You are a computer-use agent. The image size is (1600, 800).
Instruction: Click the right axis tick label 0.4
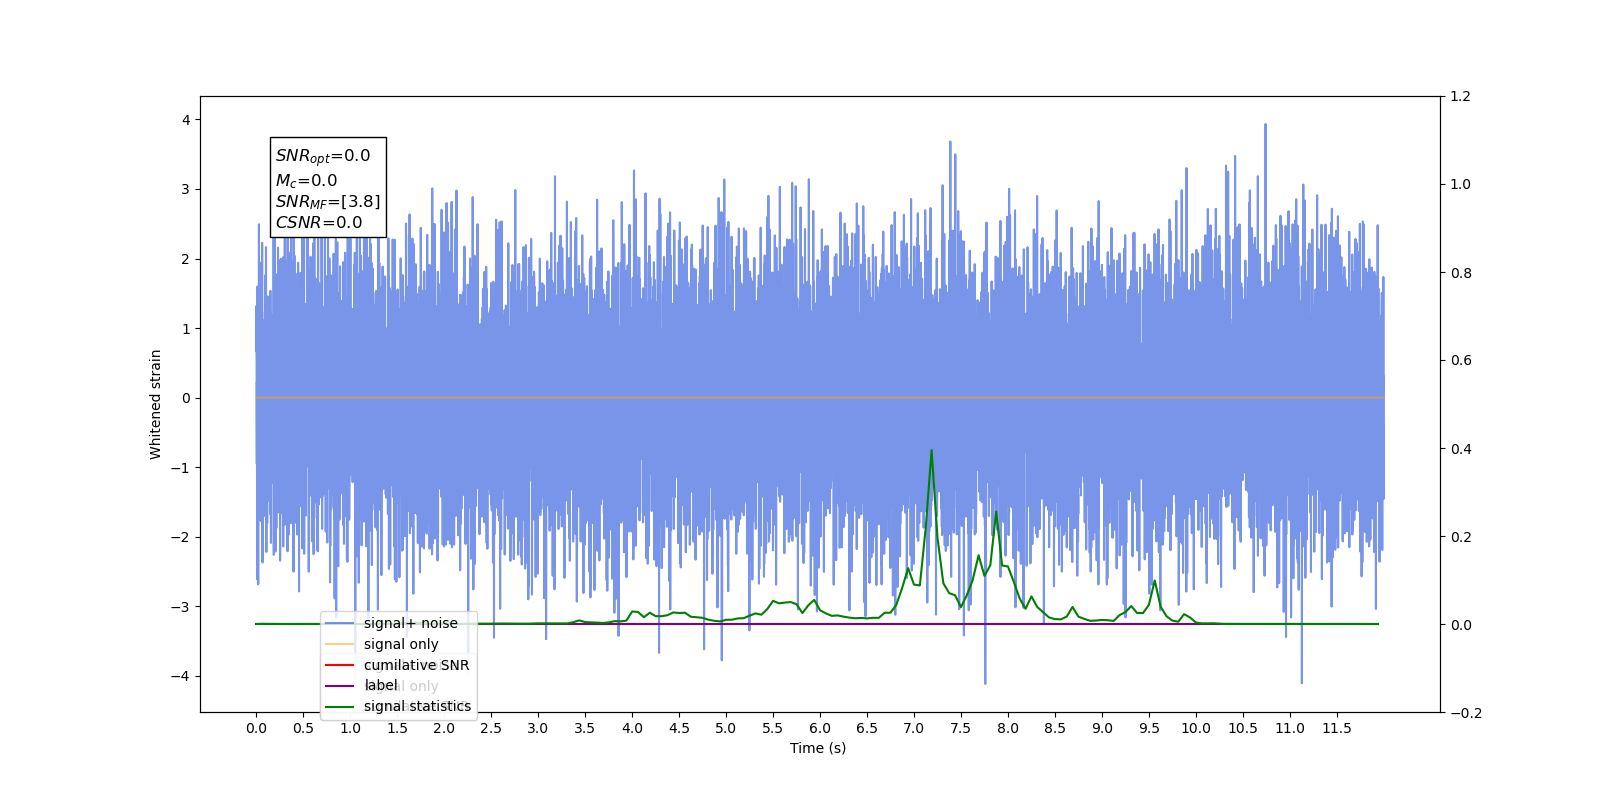1461,449
